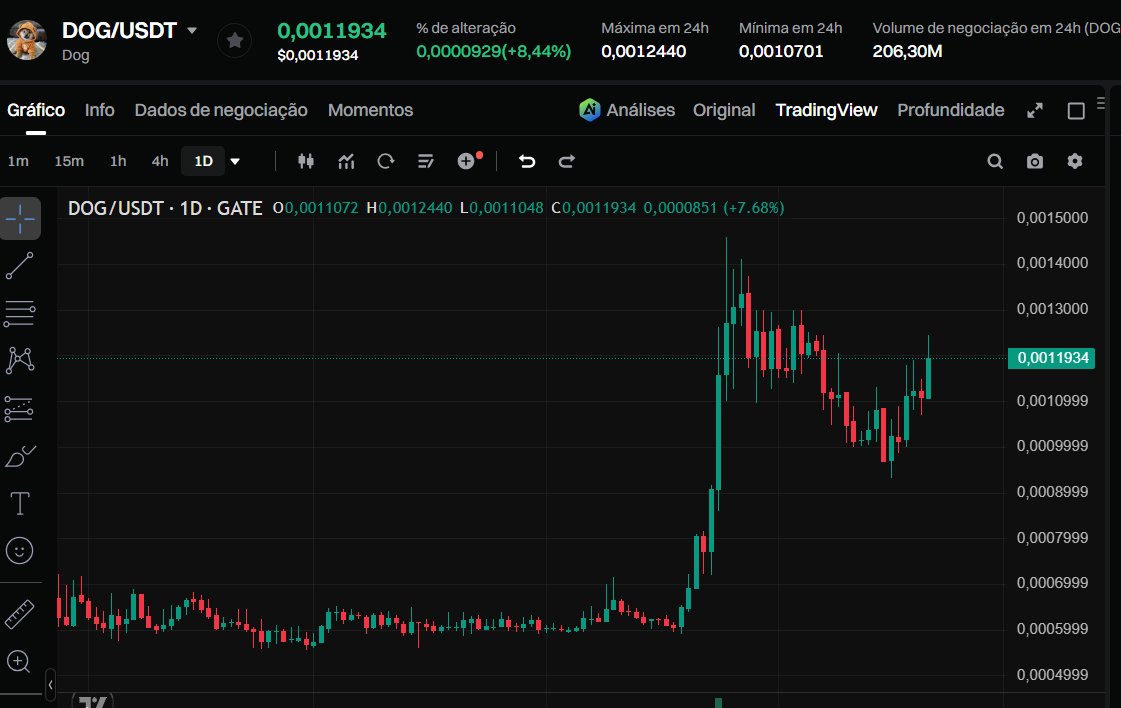
Task: Expand the timeframe dropdown arrow
Action: coord(234,162)
